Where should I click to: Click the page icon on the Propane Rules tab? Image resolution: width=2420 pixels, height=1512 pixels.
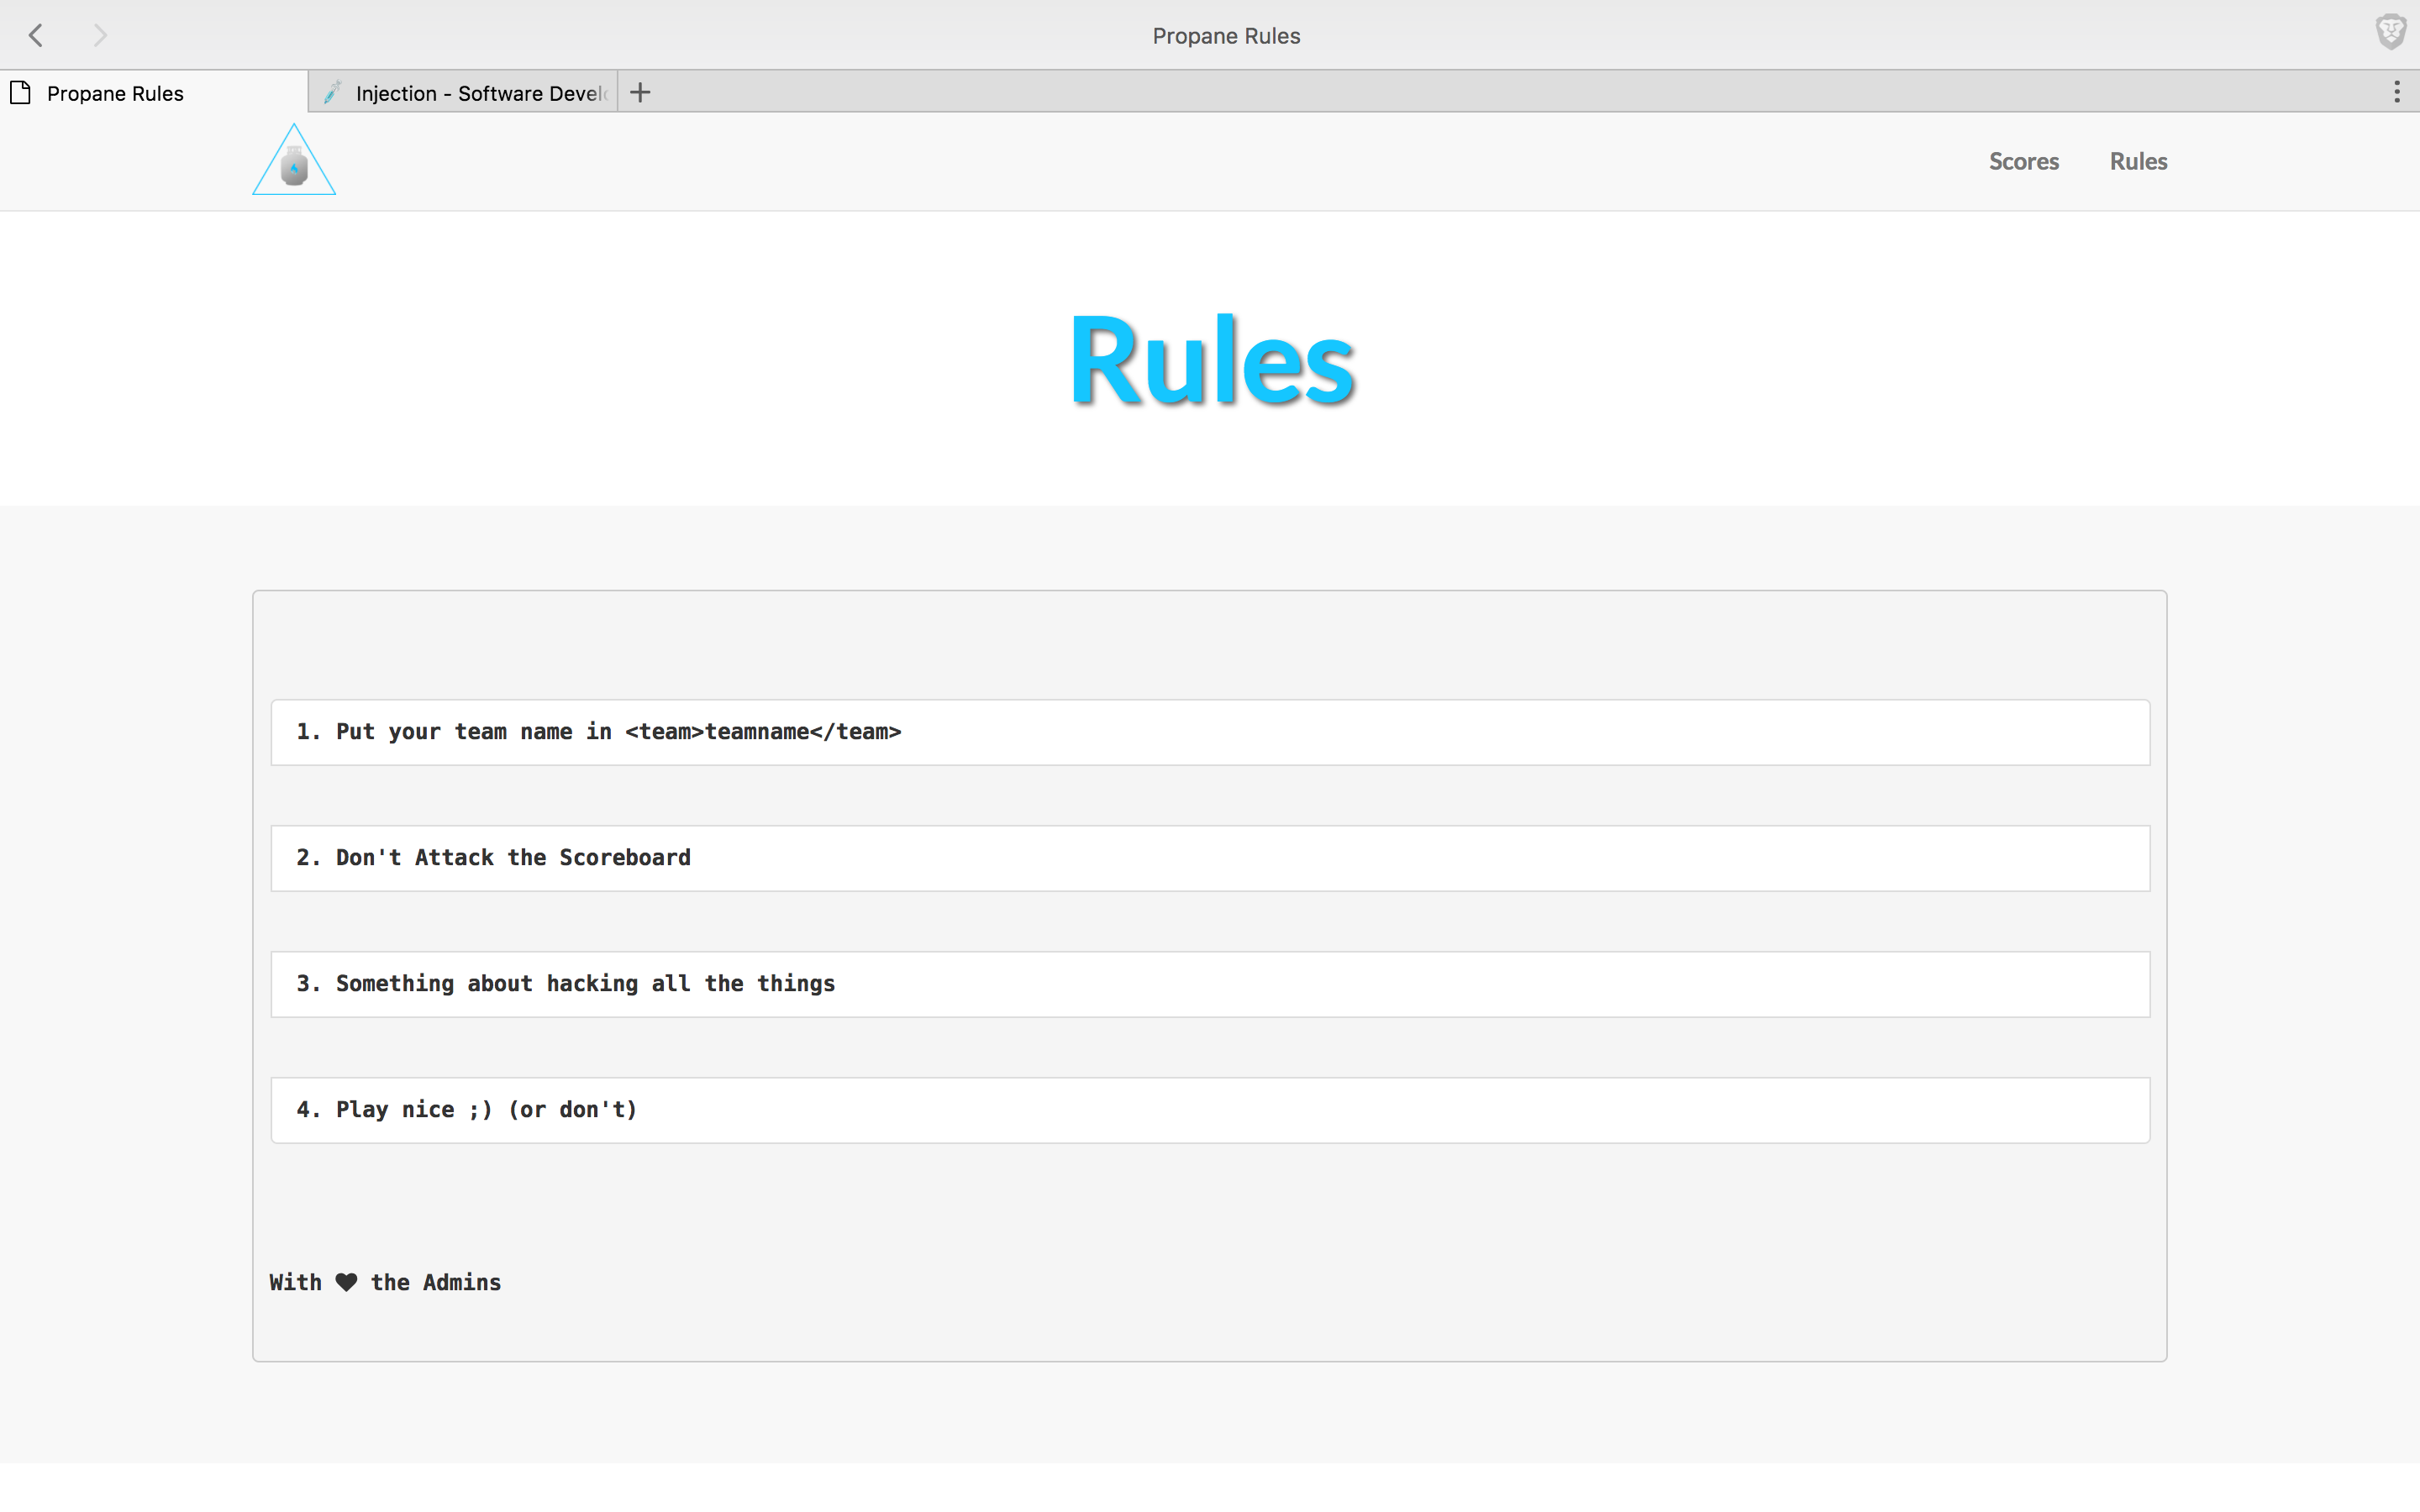[x=21, y=93]
